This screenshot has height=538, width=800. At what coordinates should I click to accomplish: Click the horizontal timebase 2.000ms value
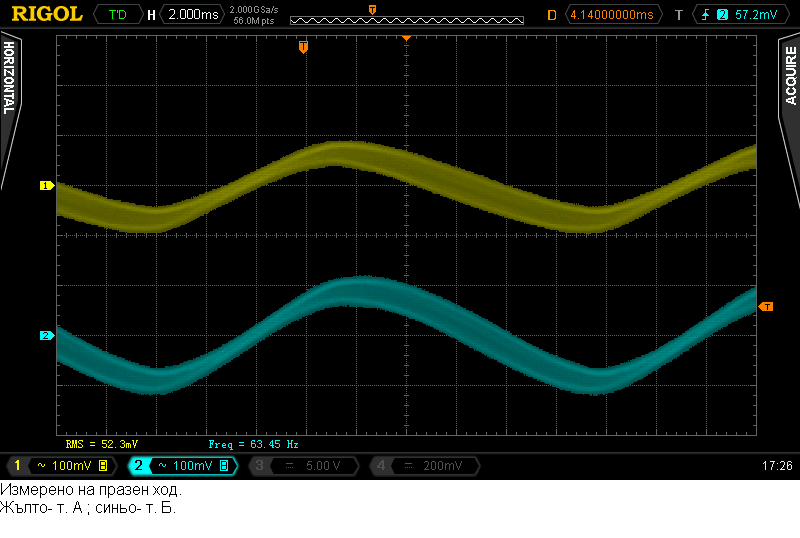pos(193,14)
